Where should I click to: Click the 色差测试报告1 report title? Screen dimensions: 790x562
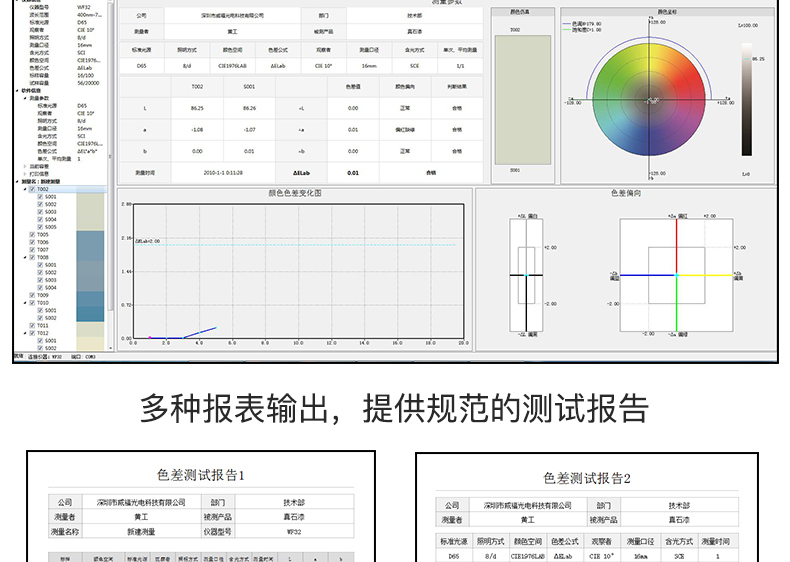point(201,475)
